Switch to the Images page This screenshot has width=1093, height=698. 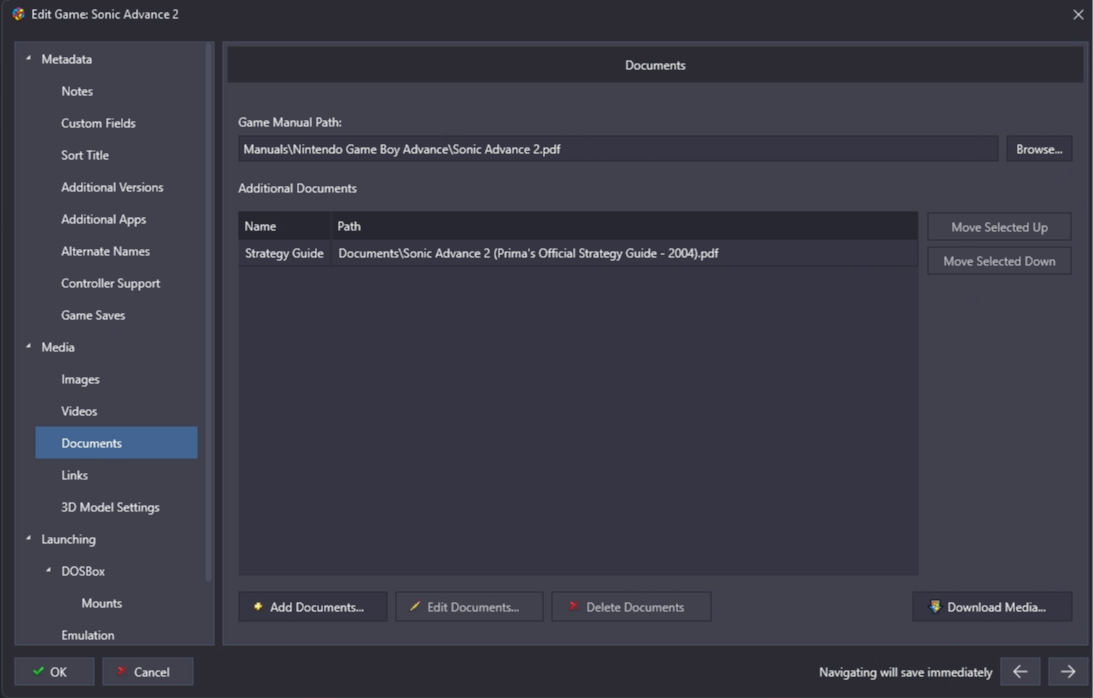point(80,379)
